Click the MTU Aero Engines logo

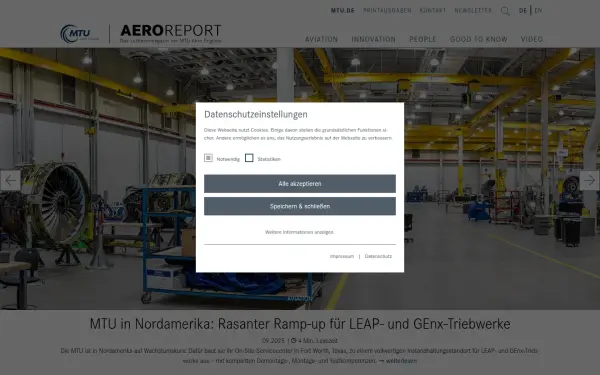click(x=80, y=34)
